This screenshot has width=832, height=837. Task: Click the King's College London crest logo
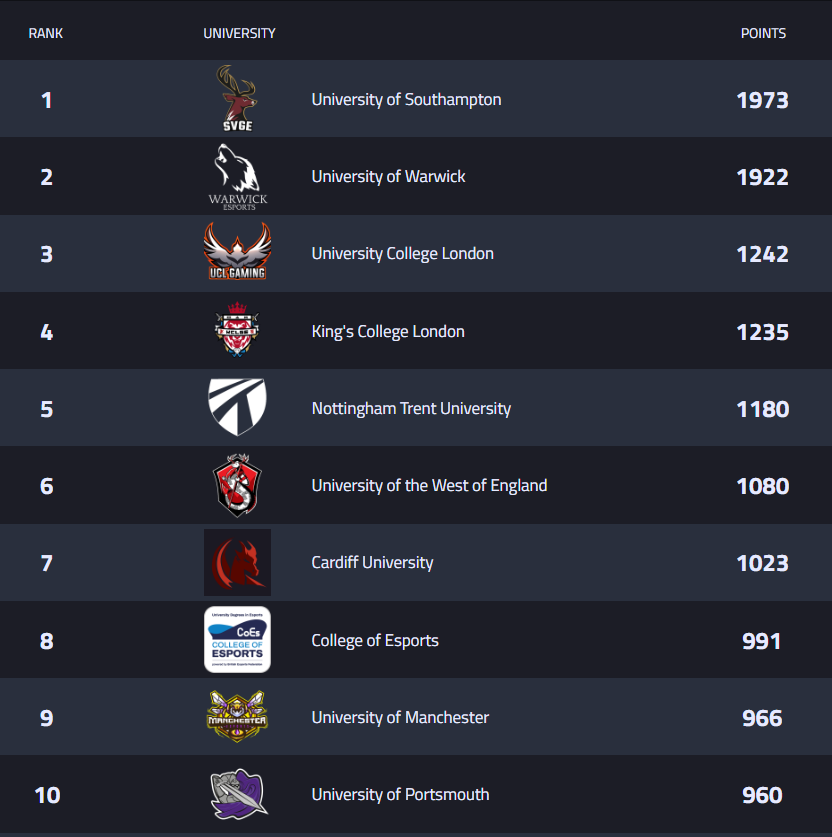(x=237, y=331)
